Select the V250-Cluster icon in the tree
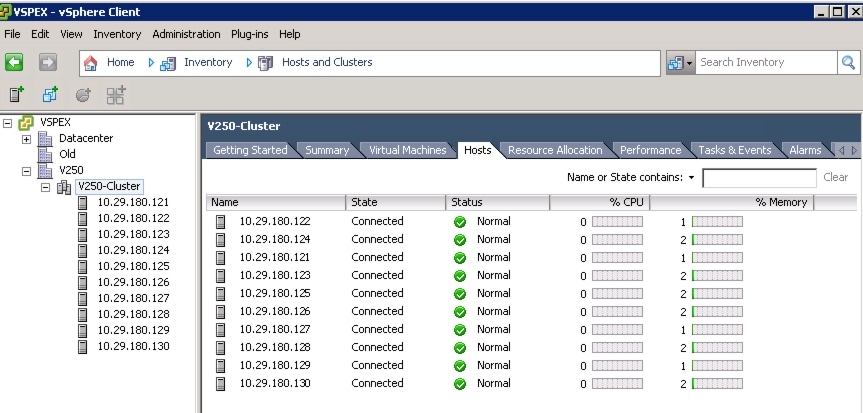The width and height of the screenshot is (863, 413). (x=64, y=186)
